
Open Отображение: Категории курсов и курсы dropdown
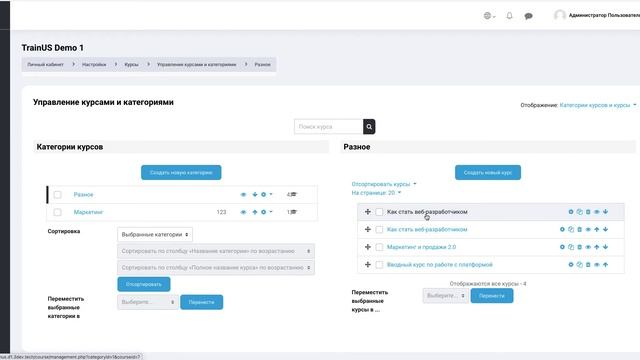[598, 105]
